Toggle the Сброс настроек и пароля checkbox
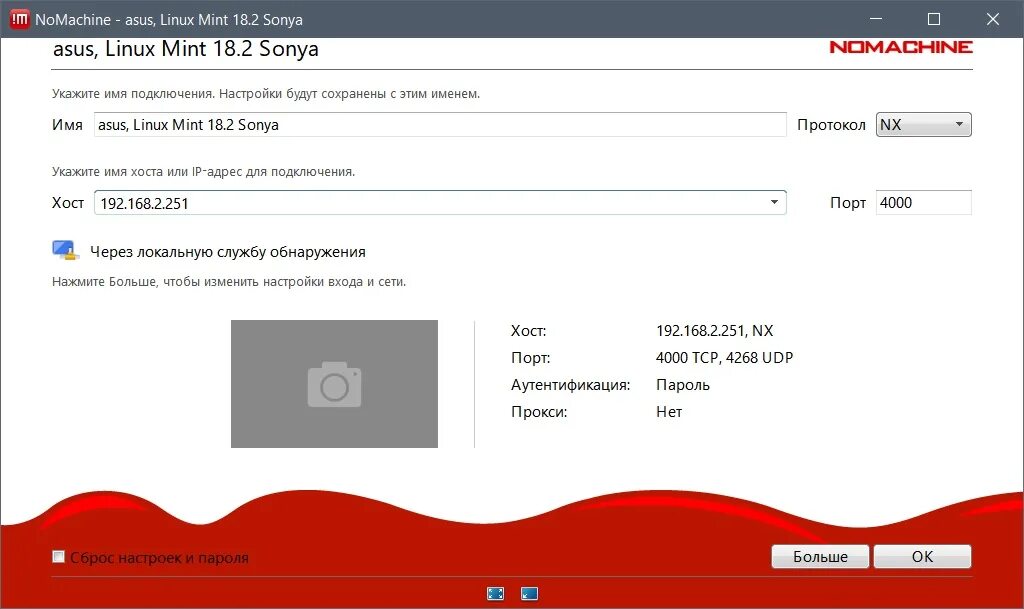This screenshot has width=1024, height=609. click(59, 557)
